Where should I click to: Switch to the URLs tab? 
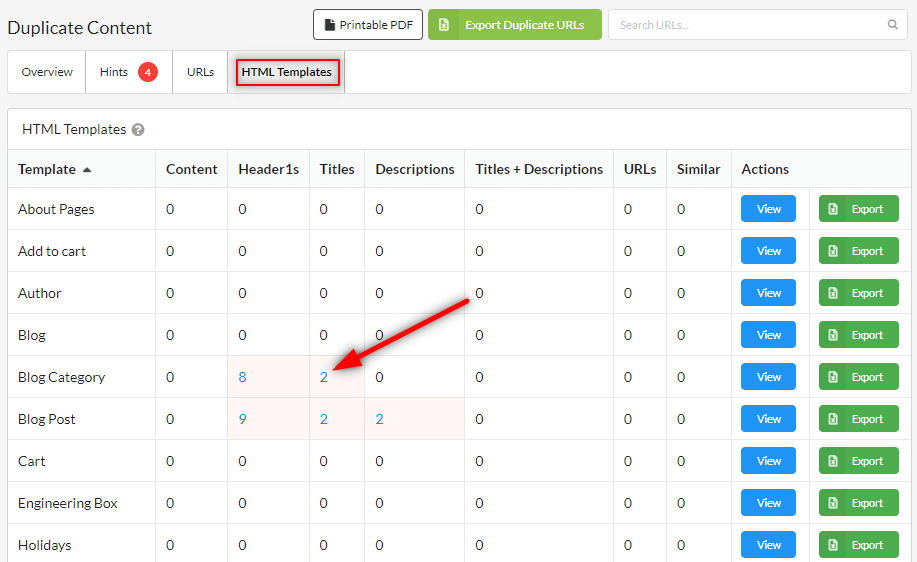coord(200,72)
